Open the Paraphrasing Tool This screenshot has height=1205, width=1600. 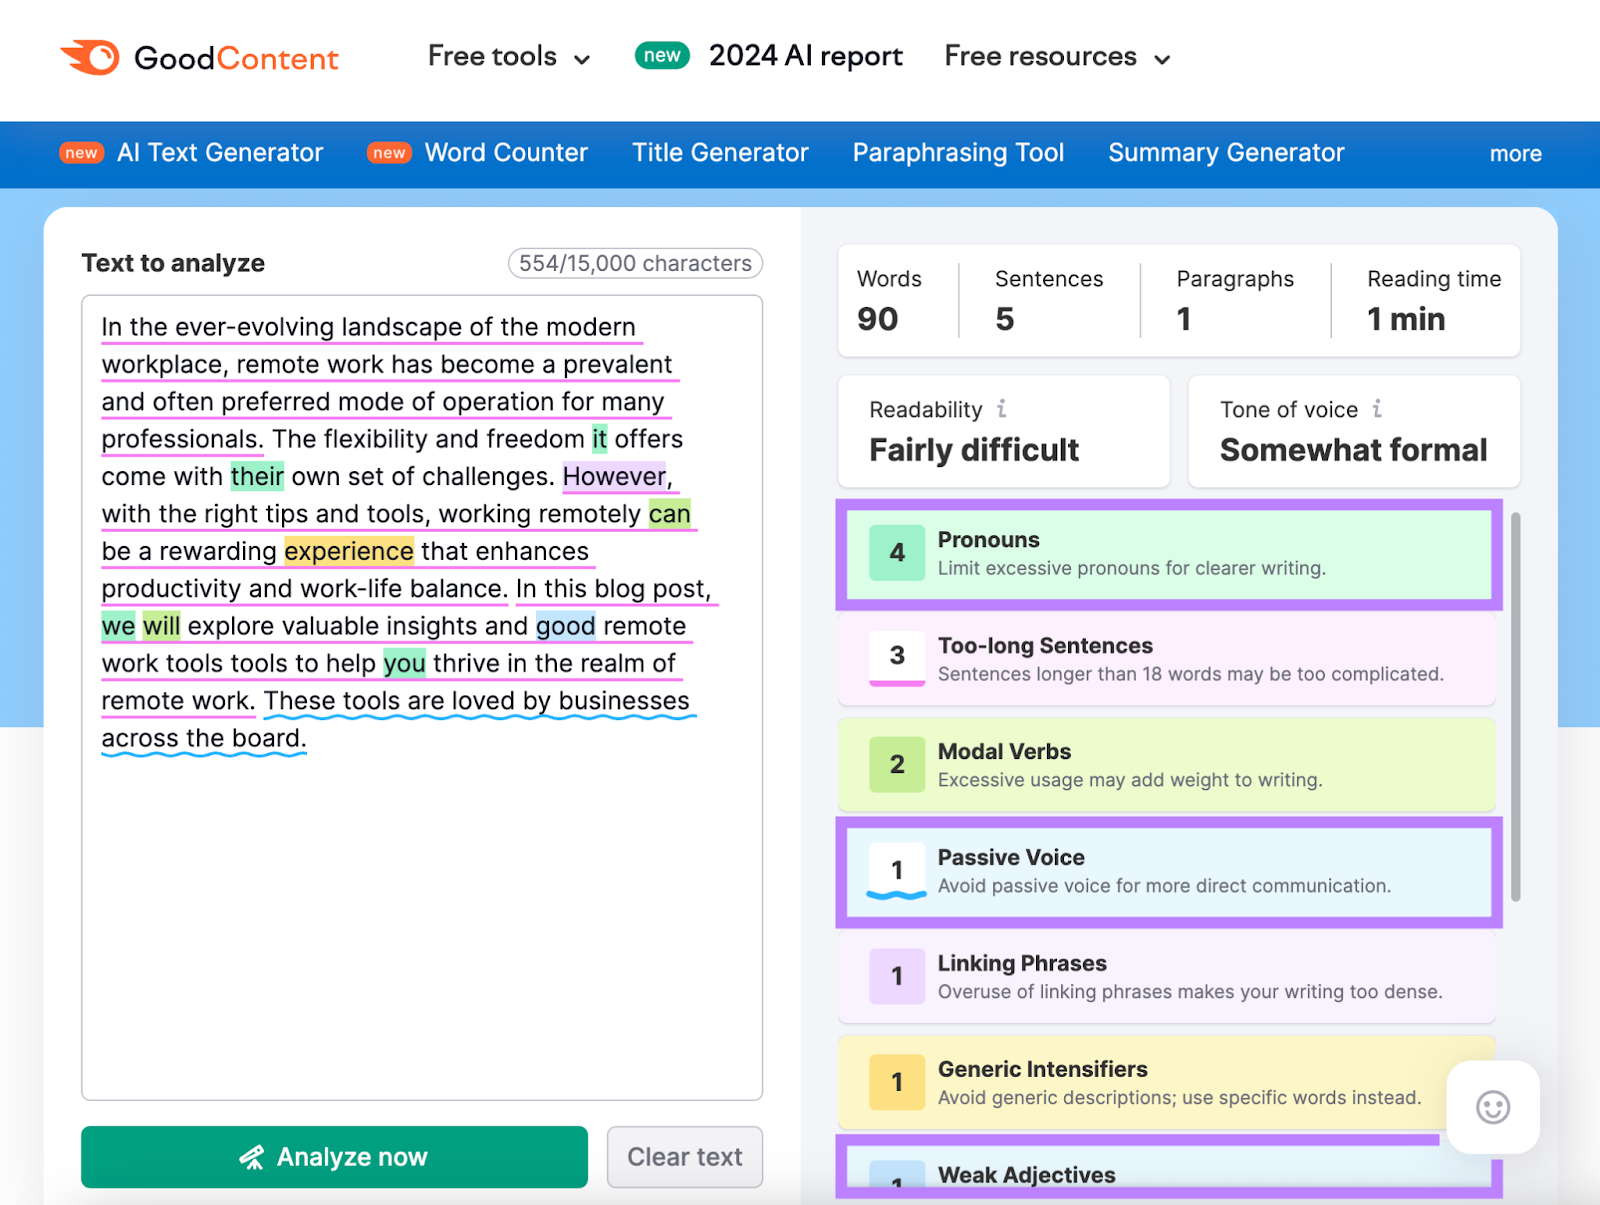(x=958, y=153)
